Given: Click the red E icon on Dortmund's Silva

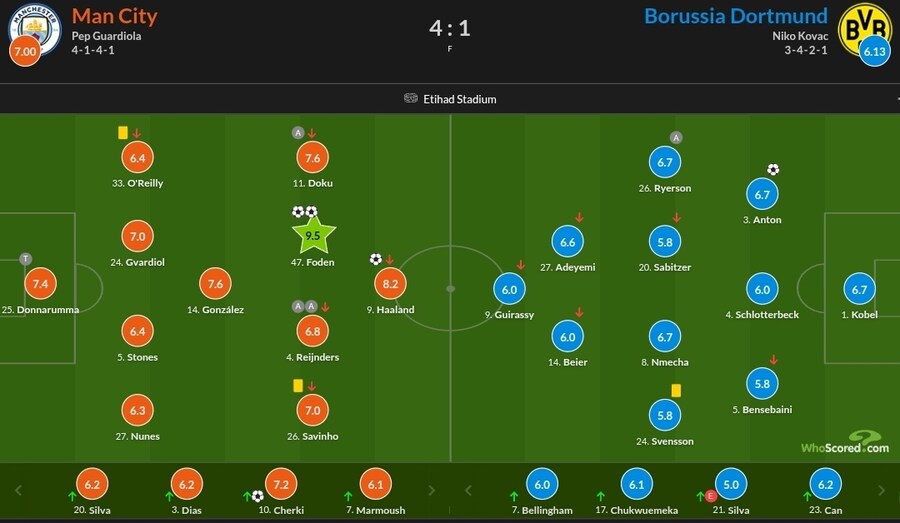Looking at the screenshot, I should click(711, 495).
